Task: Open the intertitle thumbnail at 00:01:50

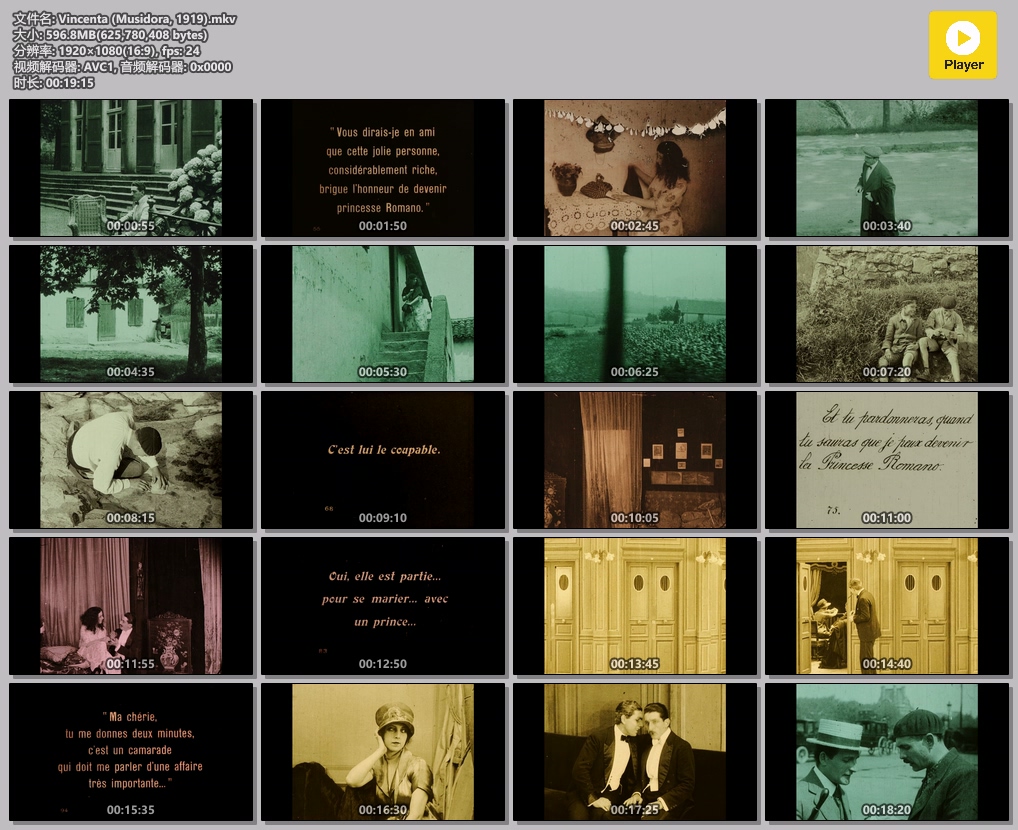Action: (383, 168)
